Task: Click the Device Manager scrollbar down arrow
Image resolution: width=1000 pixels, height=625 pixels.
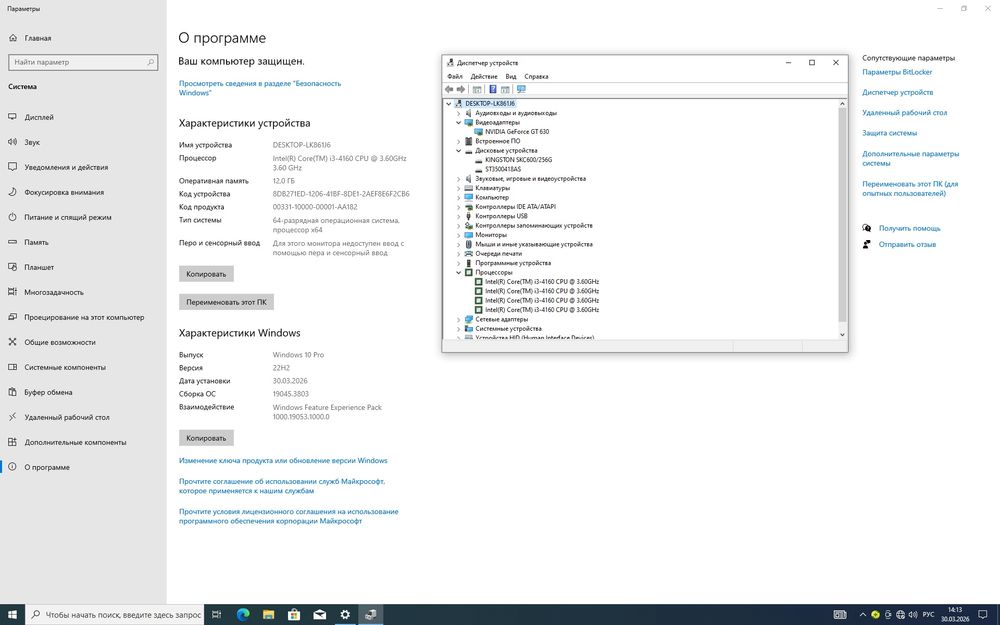Action: coord(842,334)
